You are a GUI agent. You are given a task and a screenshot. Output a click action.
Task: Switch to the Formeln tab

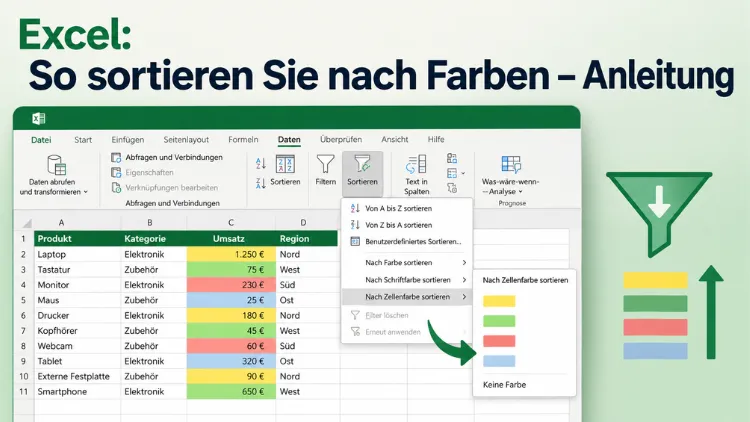(x=243, y=140)
